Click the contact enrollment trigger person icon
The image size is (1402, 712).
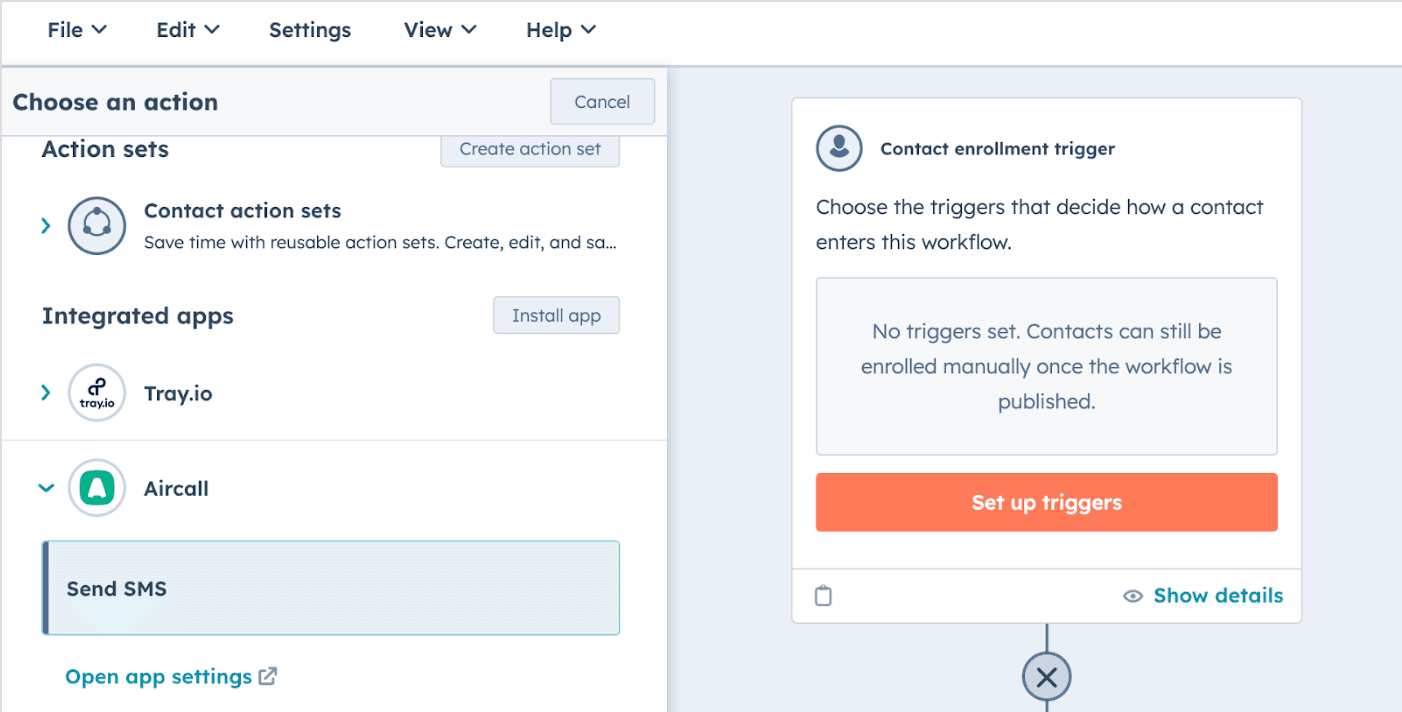coord(839,149)
